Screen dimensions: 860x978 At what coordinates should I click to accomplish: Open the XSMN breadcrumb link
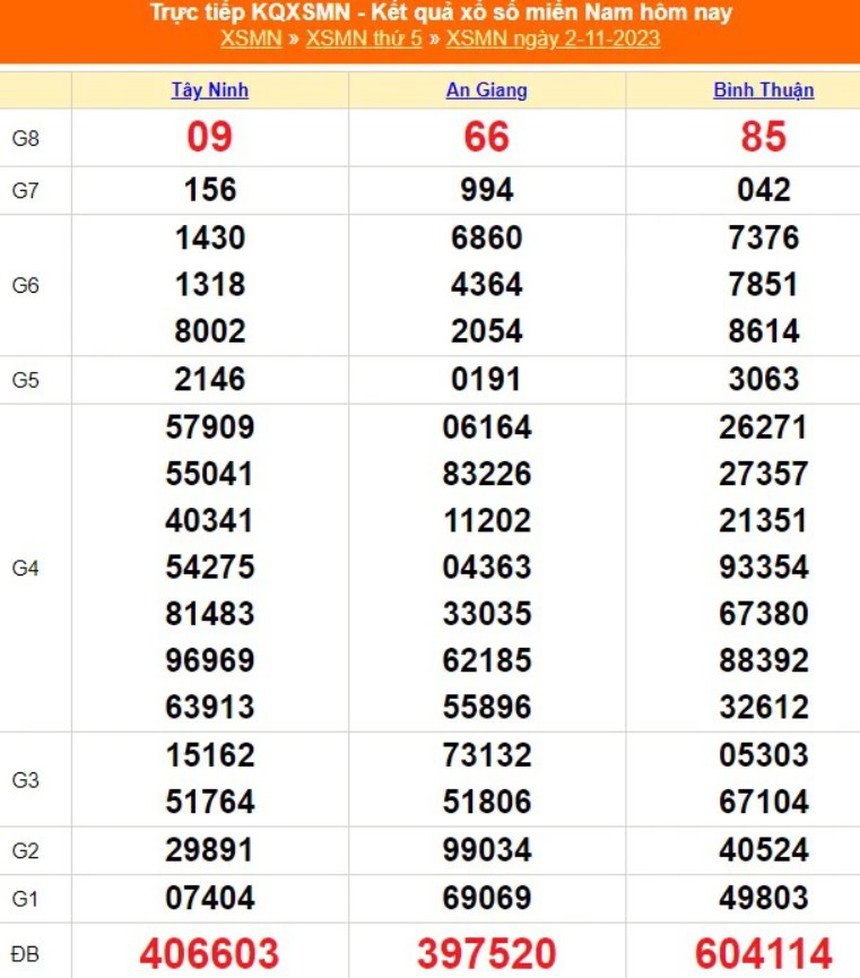coord(250,39)
